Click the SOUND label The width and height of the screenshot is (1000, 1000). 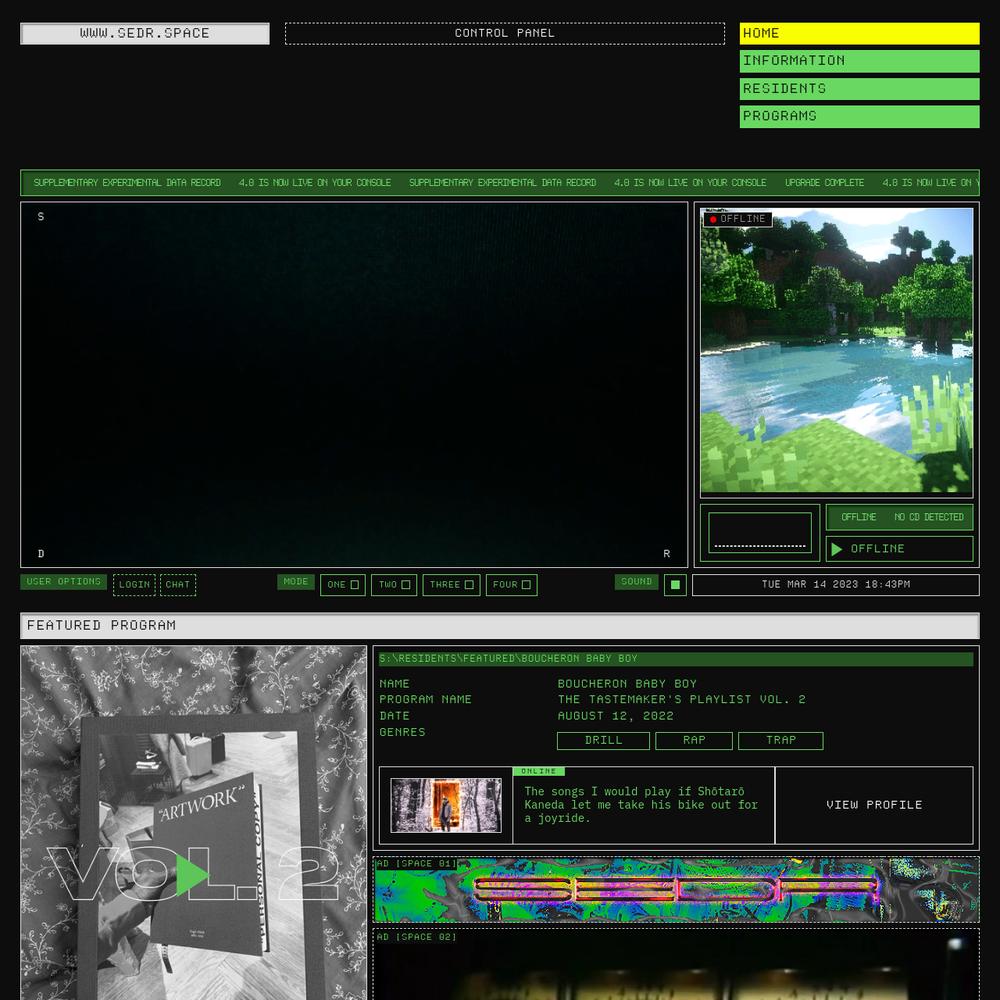click(636, 582)
